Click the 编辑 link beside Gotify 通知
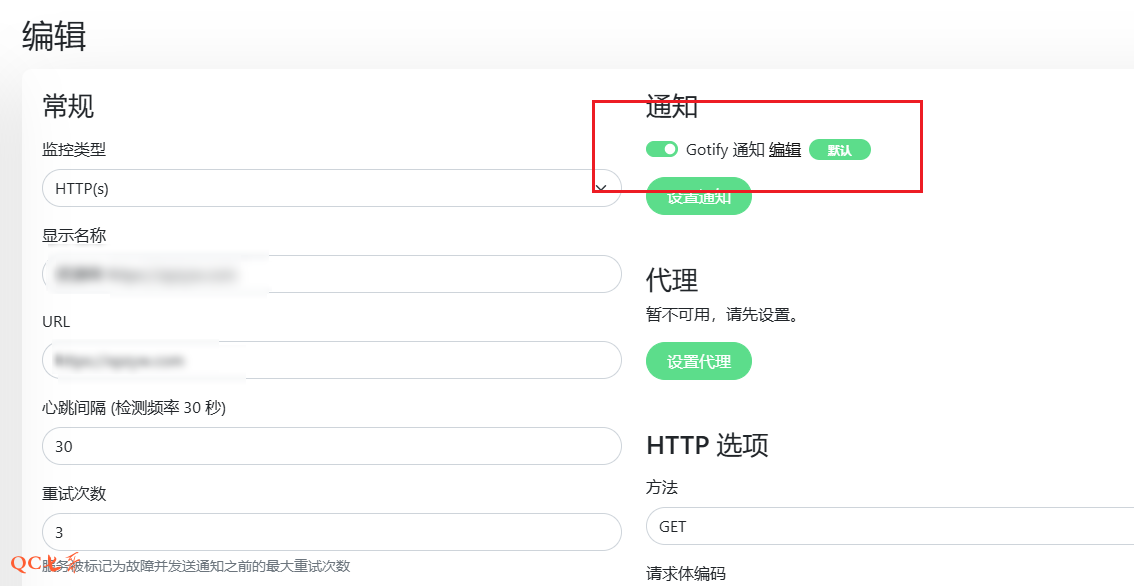 tap(785, 150)
